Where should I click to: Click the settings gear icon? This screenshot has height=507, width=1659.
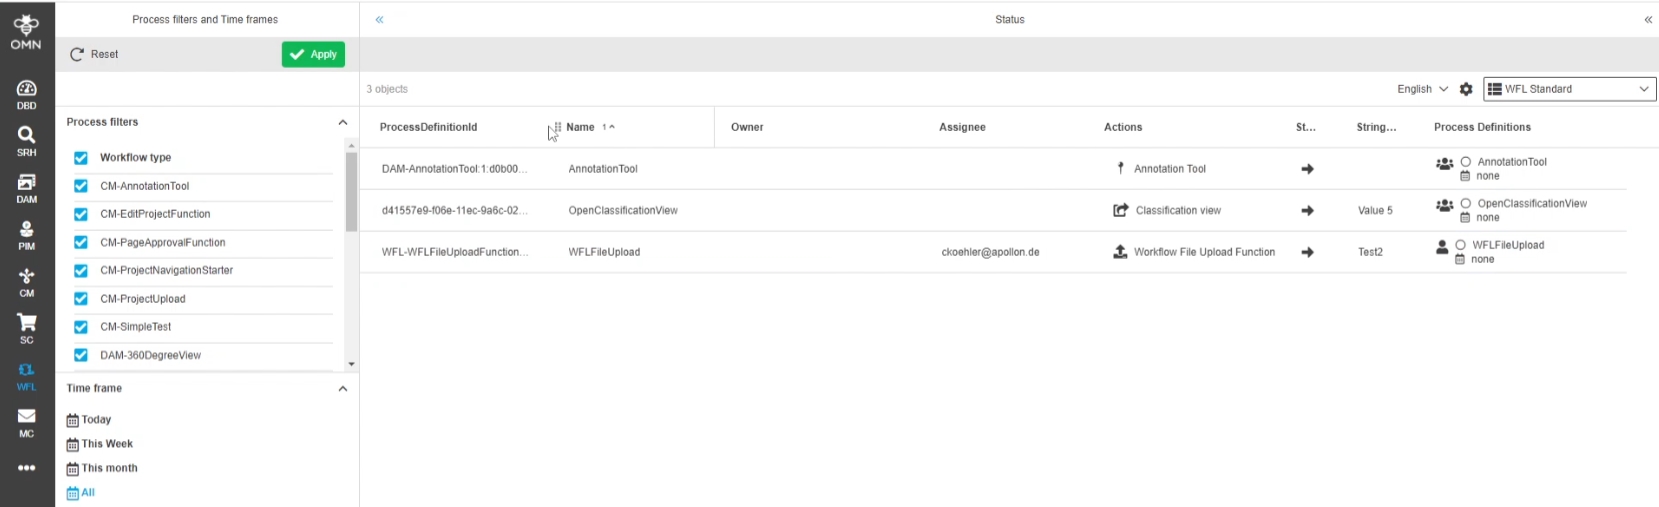click(1466, 89)
